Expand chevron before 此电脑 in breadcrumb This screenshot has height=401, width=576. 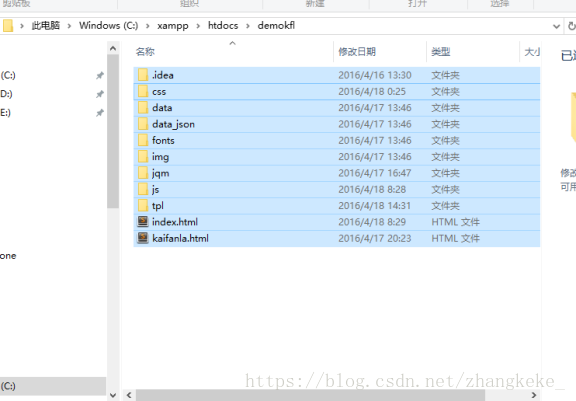pyautogui.click(x=22, y=26)
